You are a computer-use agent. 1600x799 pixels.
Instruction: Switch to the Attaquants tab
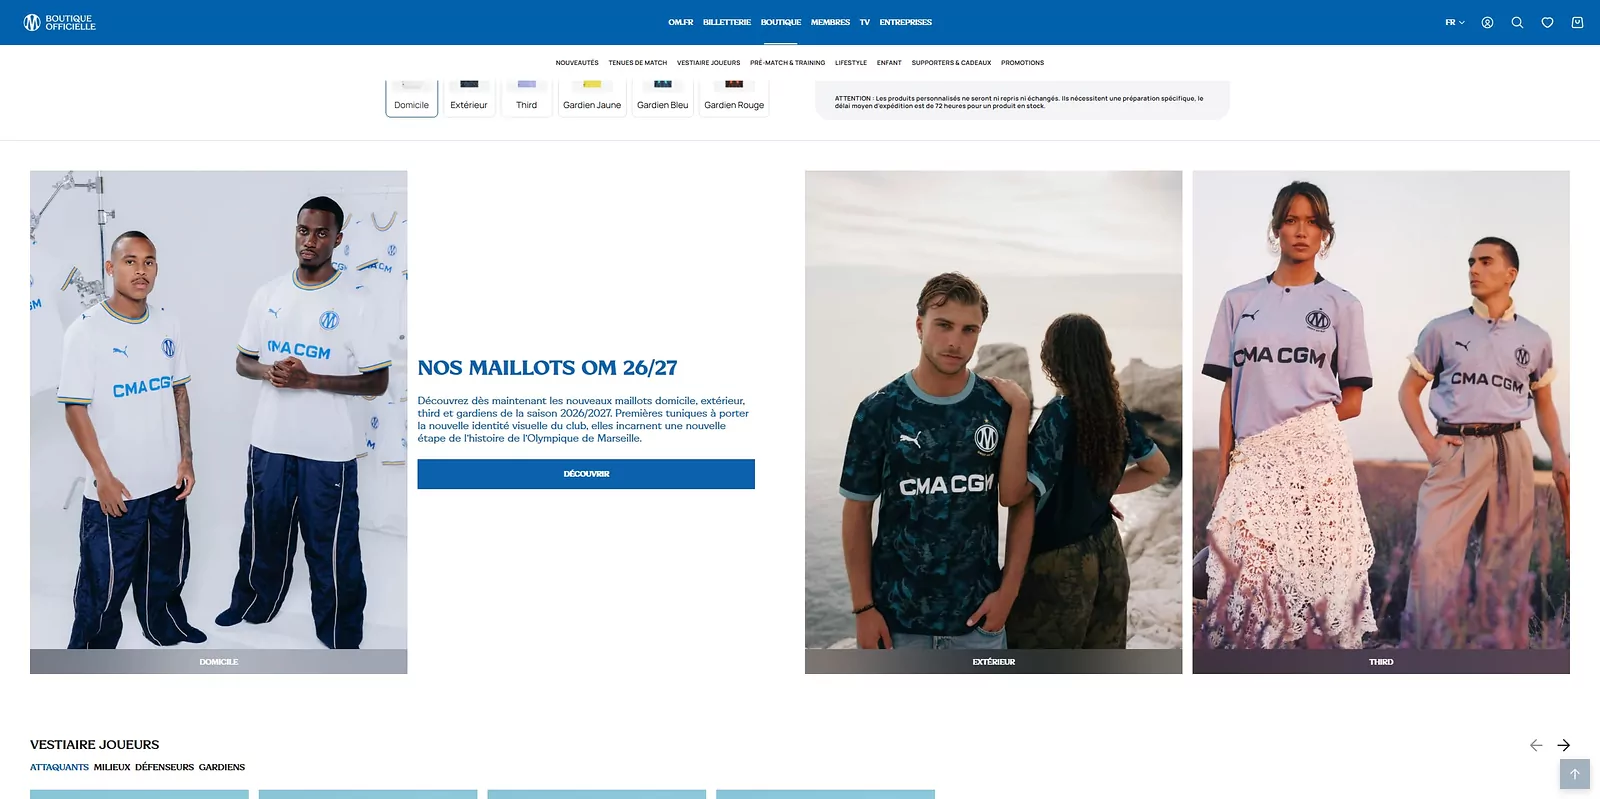click(59, 767)
